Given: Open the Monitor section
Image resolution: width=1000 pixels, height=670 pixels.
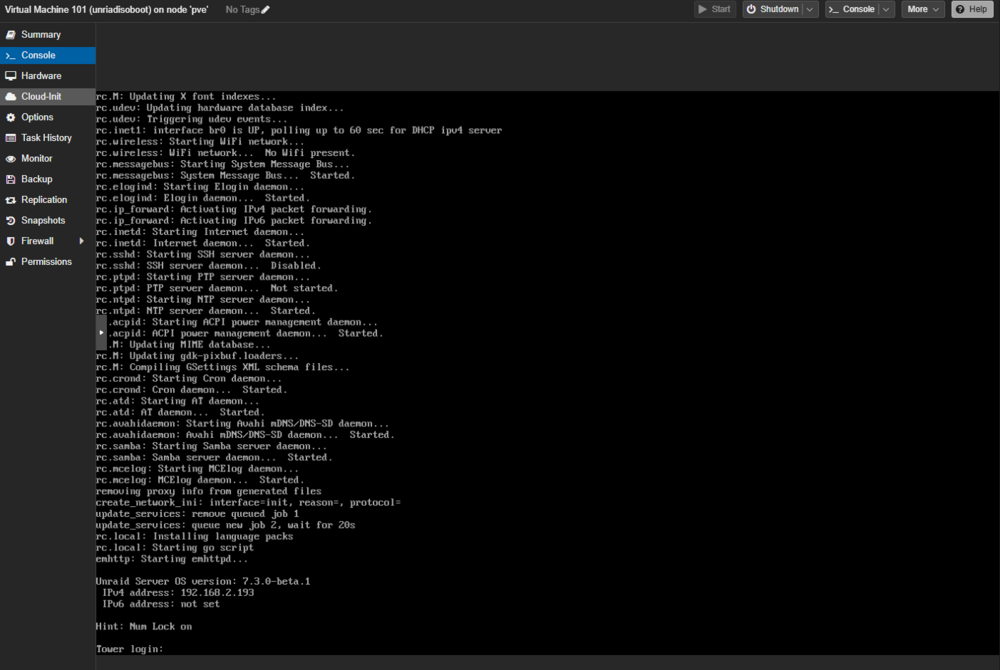Looking at the screenshot, I should (48, 159).
